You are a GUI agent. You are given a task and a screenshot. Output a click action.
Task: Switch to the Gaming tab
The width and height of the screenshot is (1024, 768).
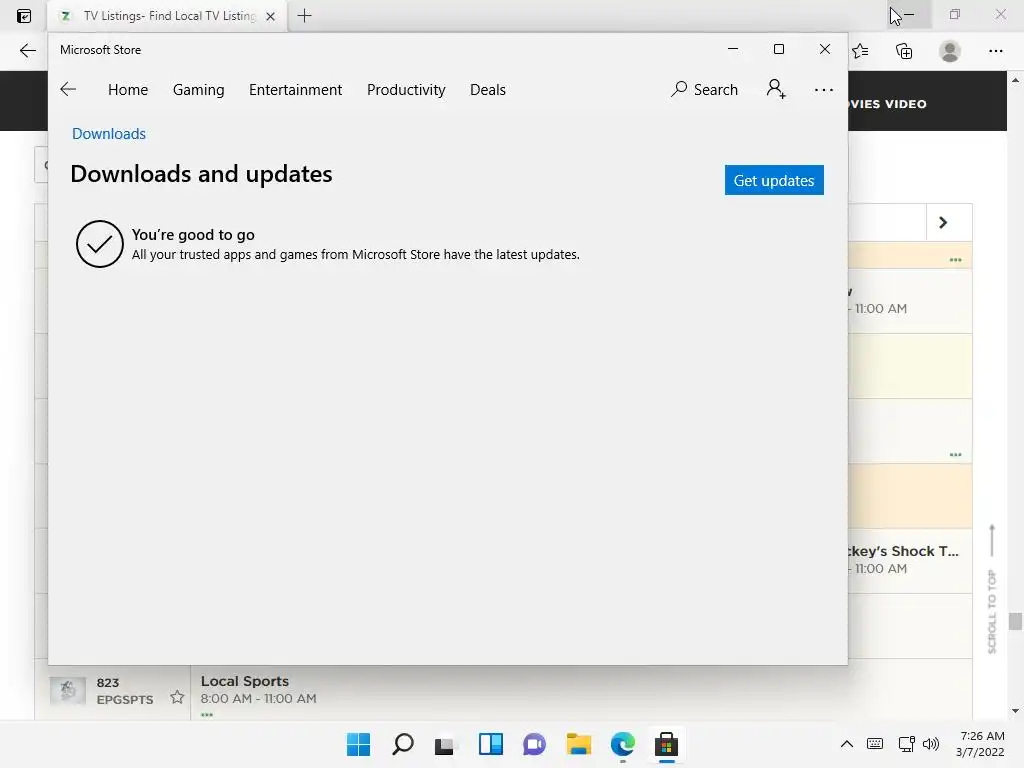199,89
